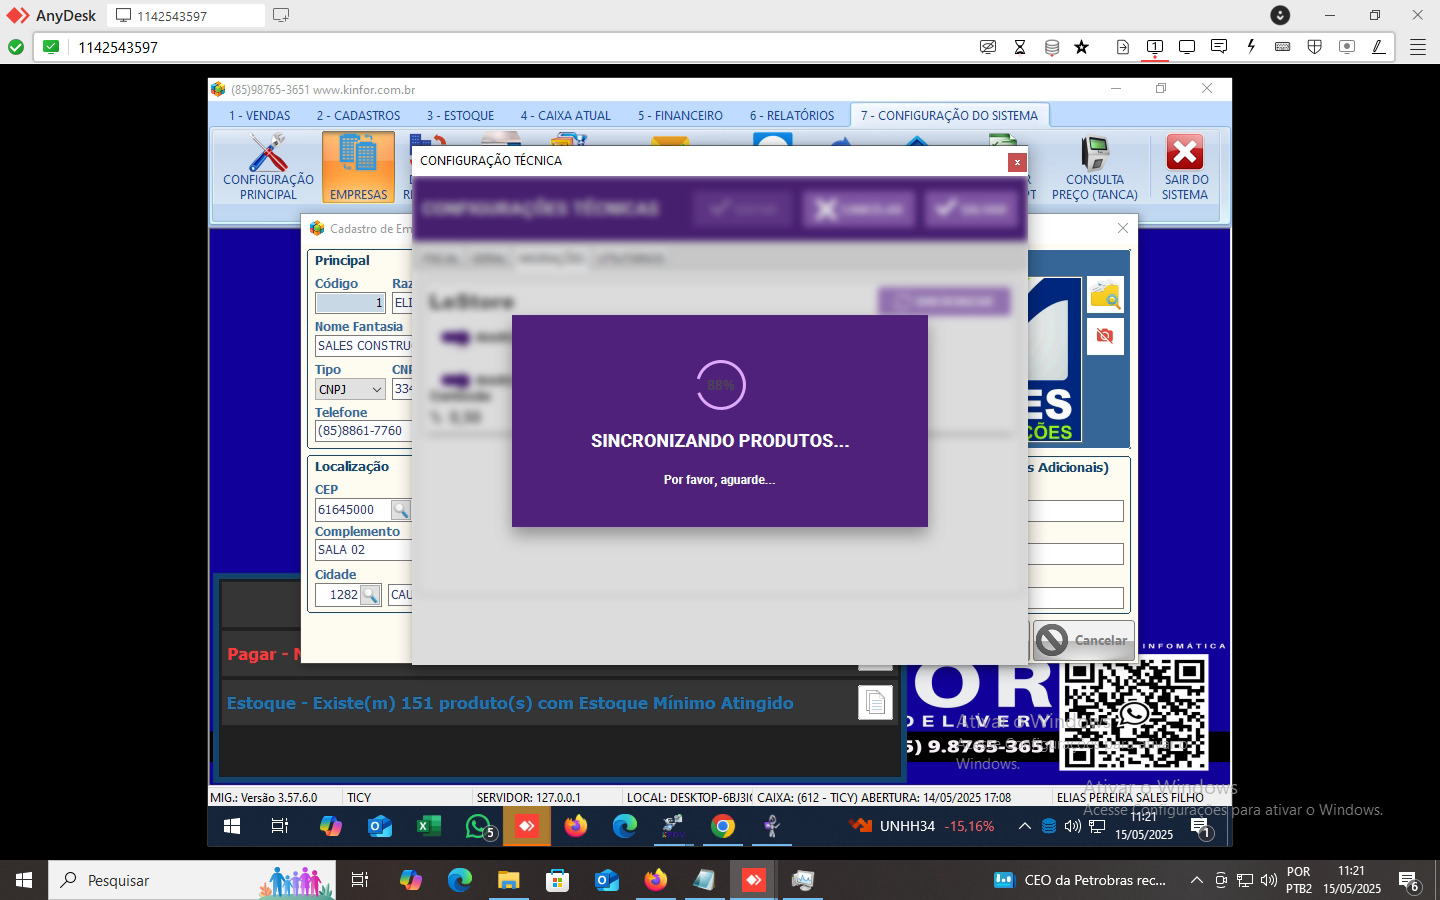Open the CEO da Petrobras news widget
The width and height of the screenshot is (1440, 900).
[x=1080, y=880]
